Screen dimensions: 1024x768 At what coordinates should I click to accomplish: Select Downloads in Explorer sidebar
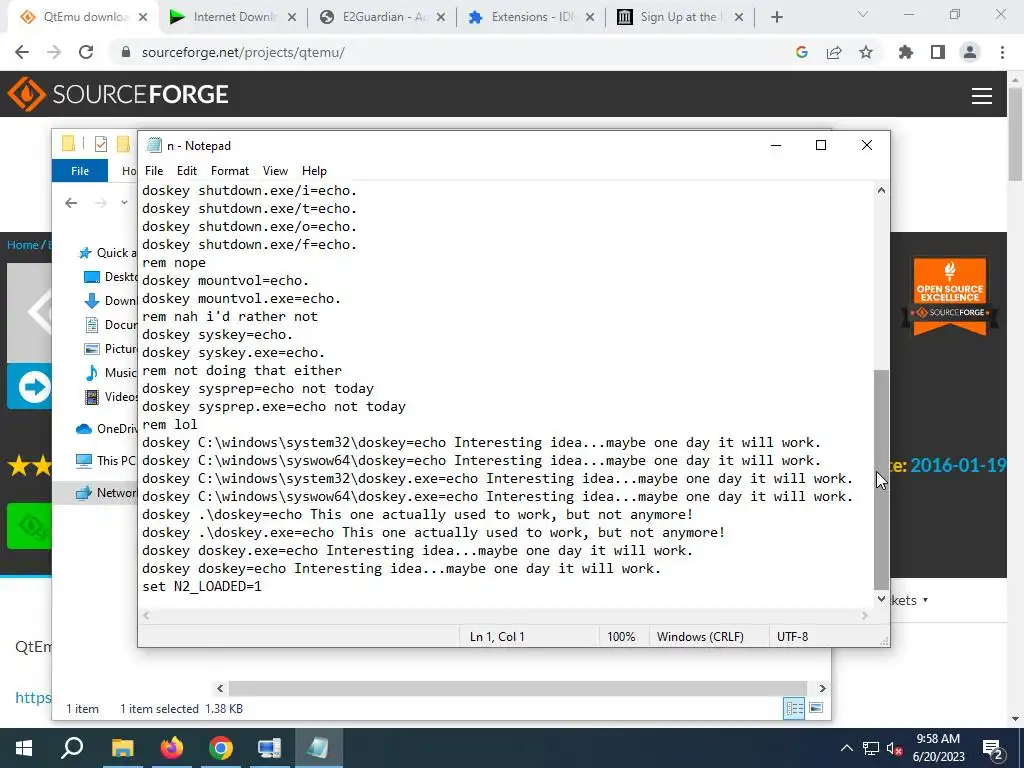pos(111,301)
